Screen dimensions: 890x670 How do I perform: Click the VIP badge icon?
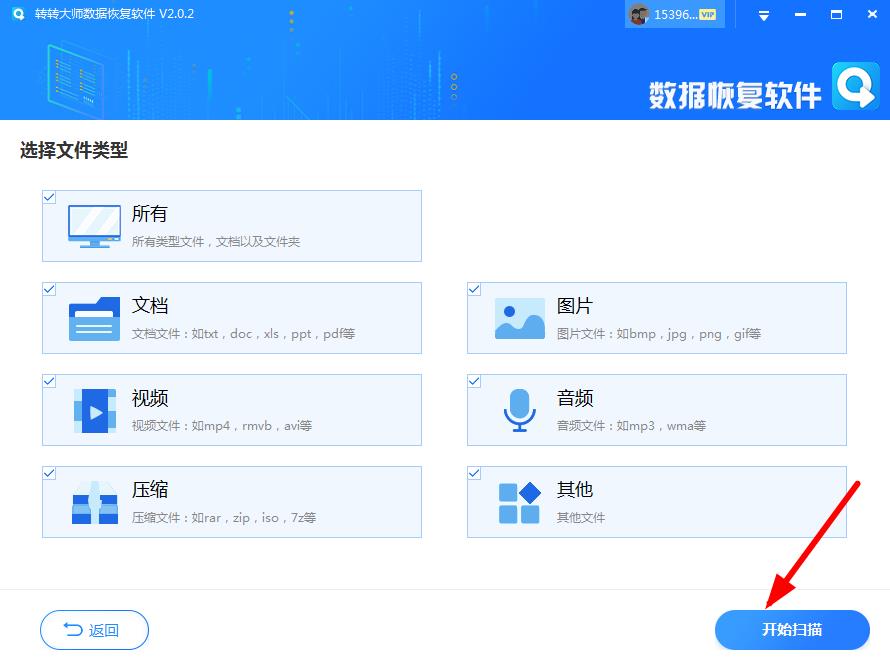tap(707, 15)
